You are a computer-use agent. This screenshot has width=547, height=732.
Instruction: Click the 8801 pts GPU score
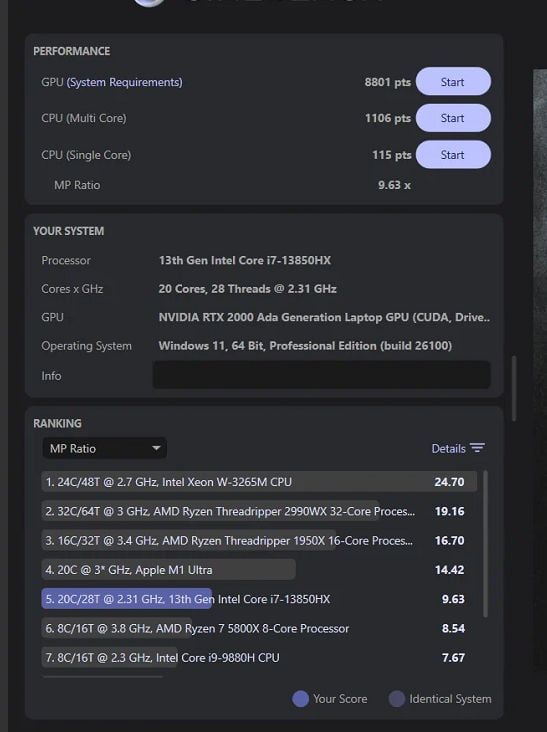[x=387, y=82]
